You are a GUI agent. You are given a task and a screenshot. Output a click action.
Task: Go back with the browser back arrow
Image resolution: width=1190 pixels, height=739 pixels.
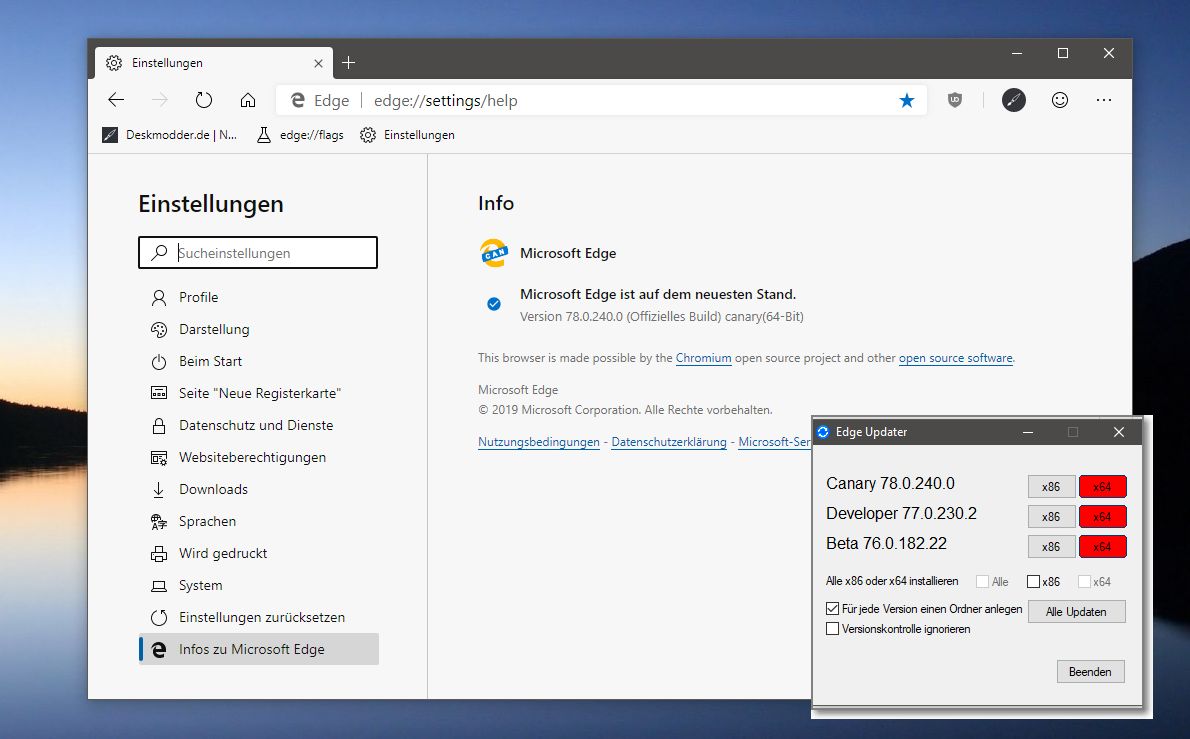tap(116, 100)
